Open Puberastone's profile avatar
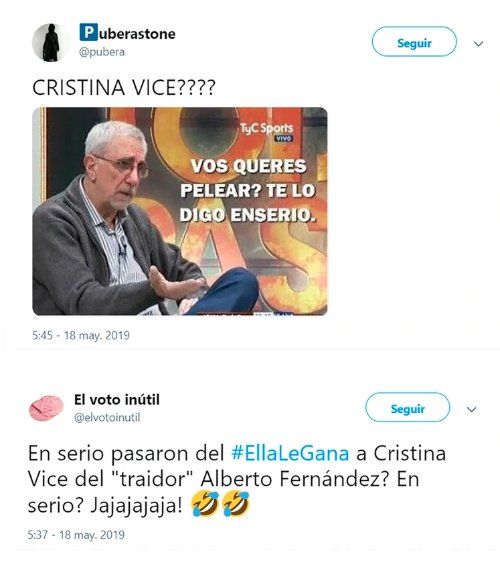Image resolution: width=500 pixels, height=569 pixels. pos(50,43)
